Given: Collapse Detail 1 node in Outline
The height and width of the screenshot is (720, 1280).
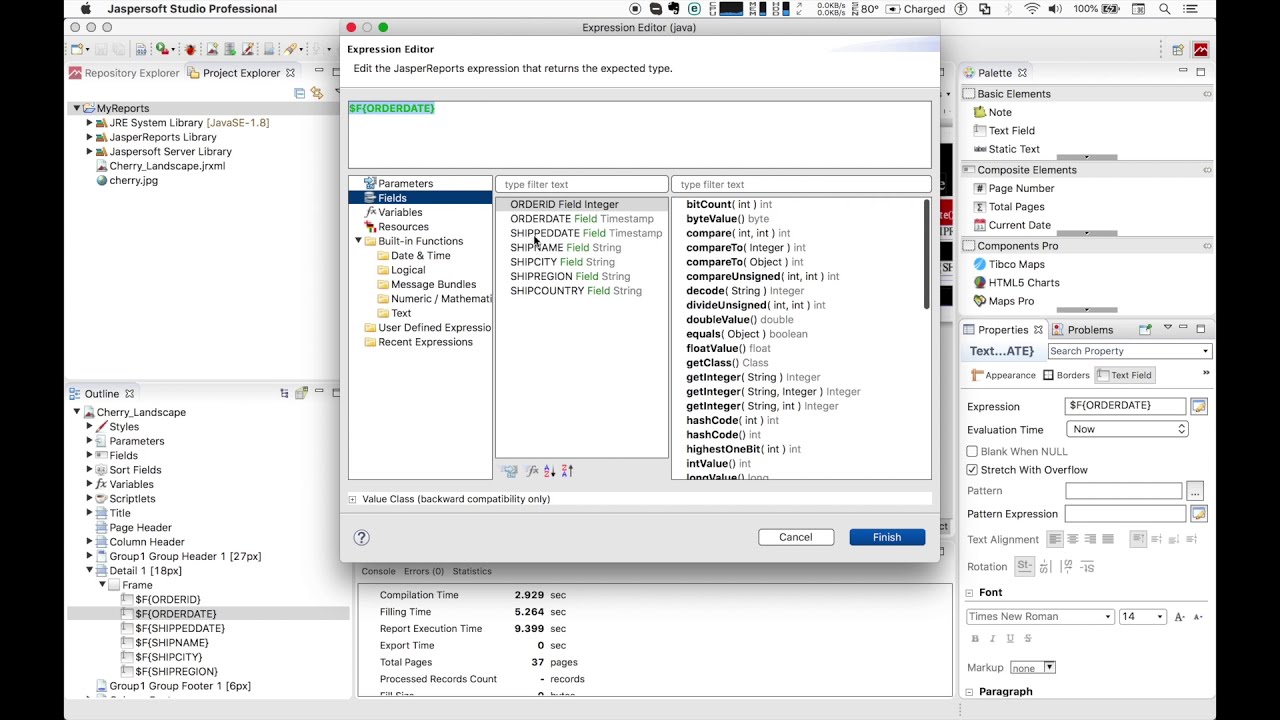Looking at the screenshot, I should coord(89,571).
